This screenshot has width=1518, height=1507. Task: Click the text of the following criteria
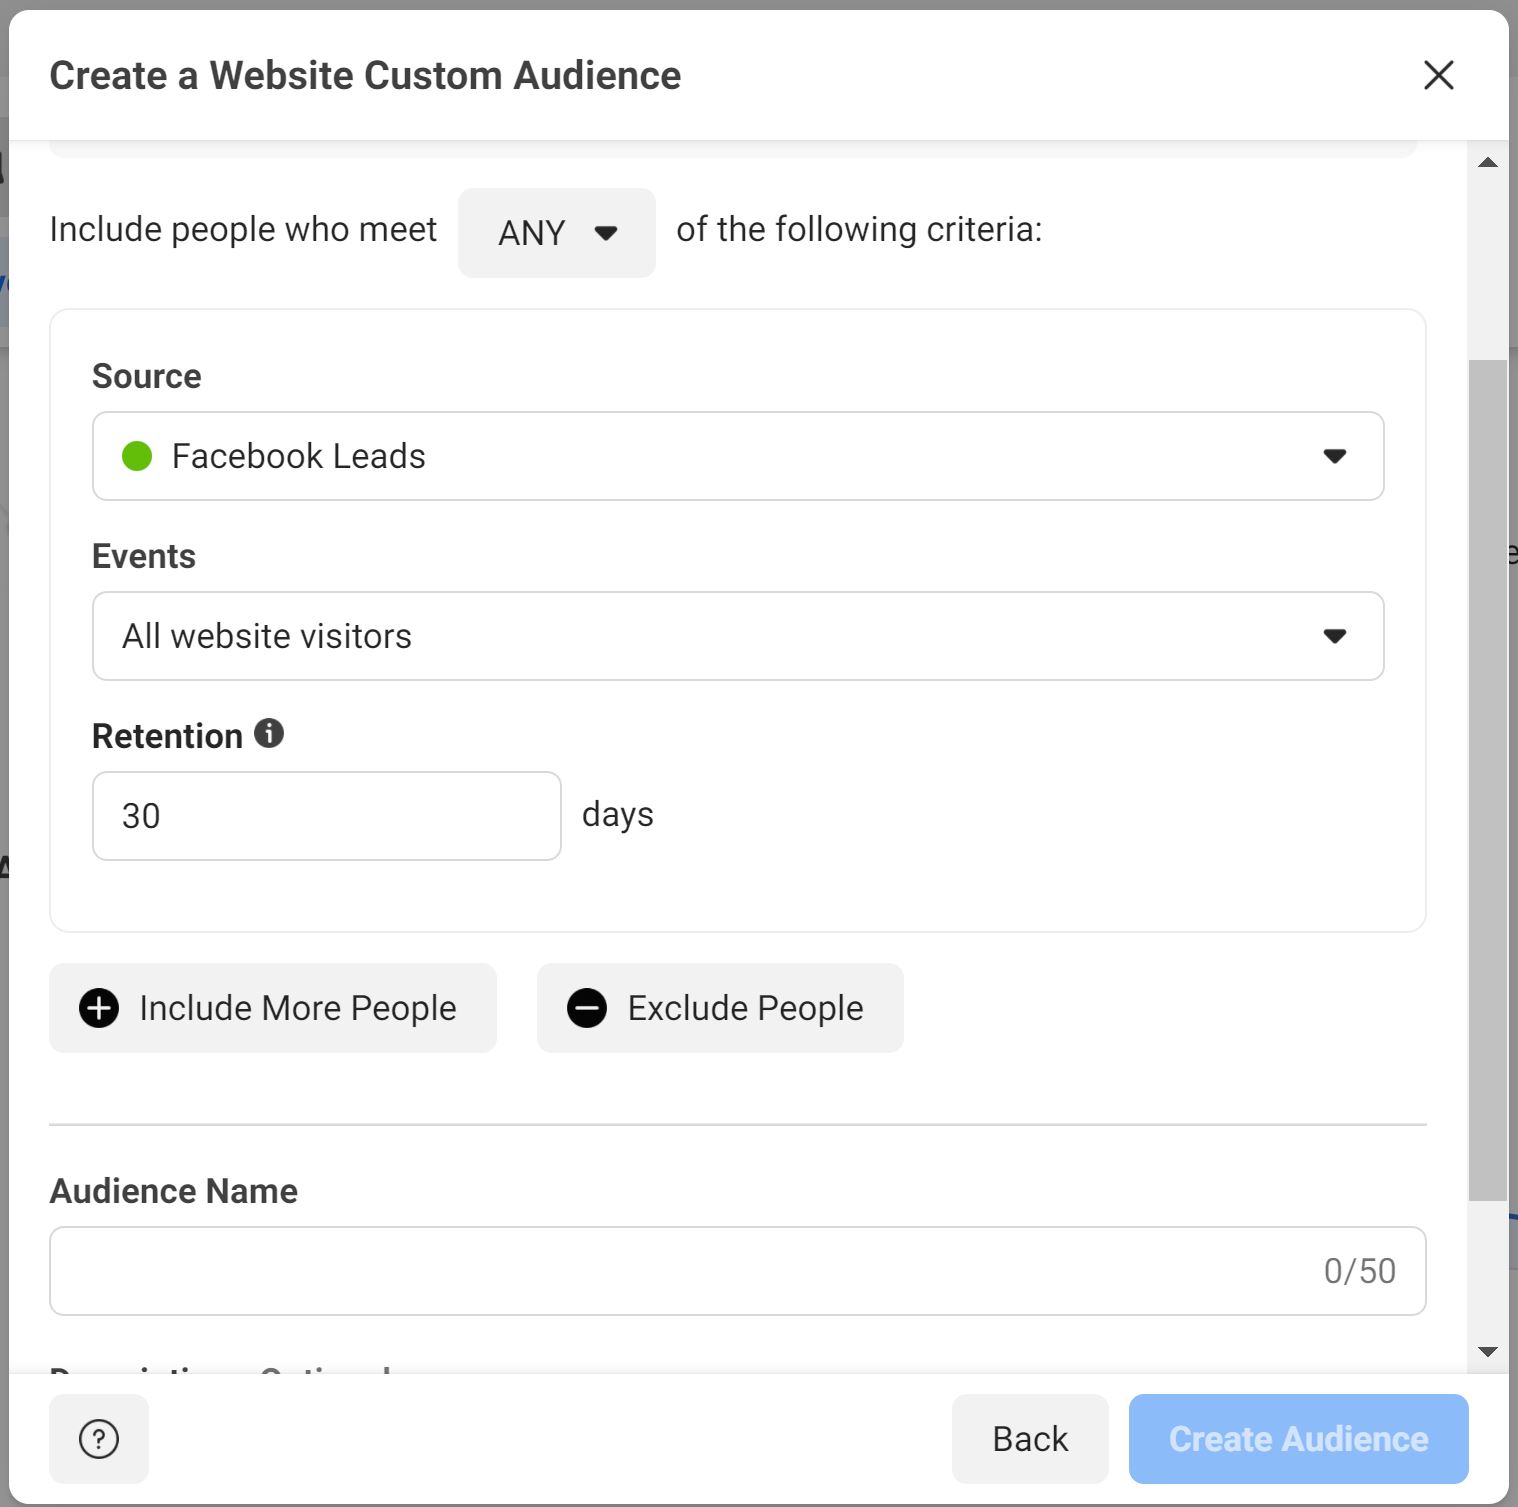[859, 230]
